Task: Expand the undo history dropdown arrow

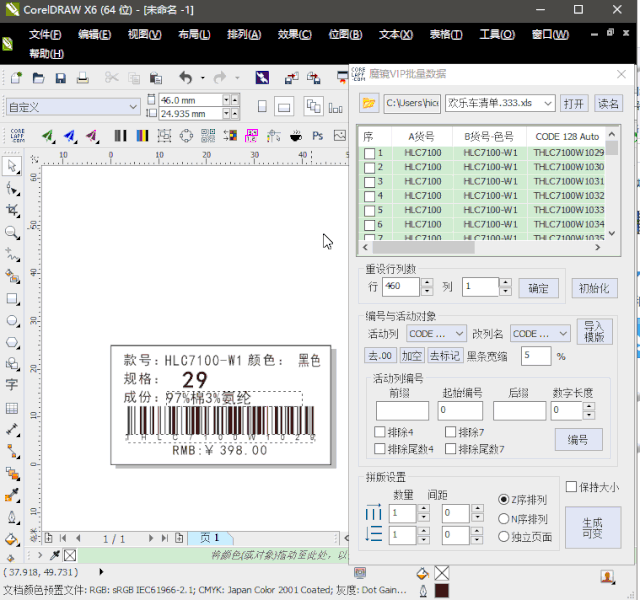Action: pos(202,78)
